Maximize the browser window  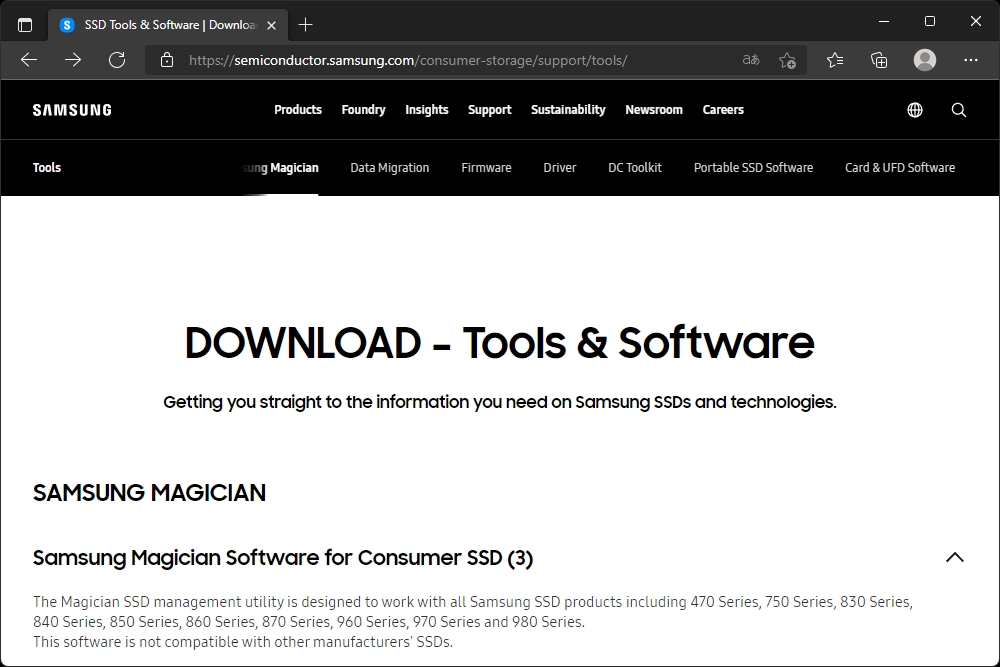(x=930, y=21)
